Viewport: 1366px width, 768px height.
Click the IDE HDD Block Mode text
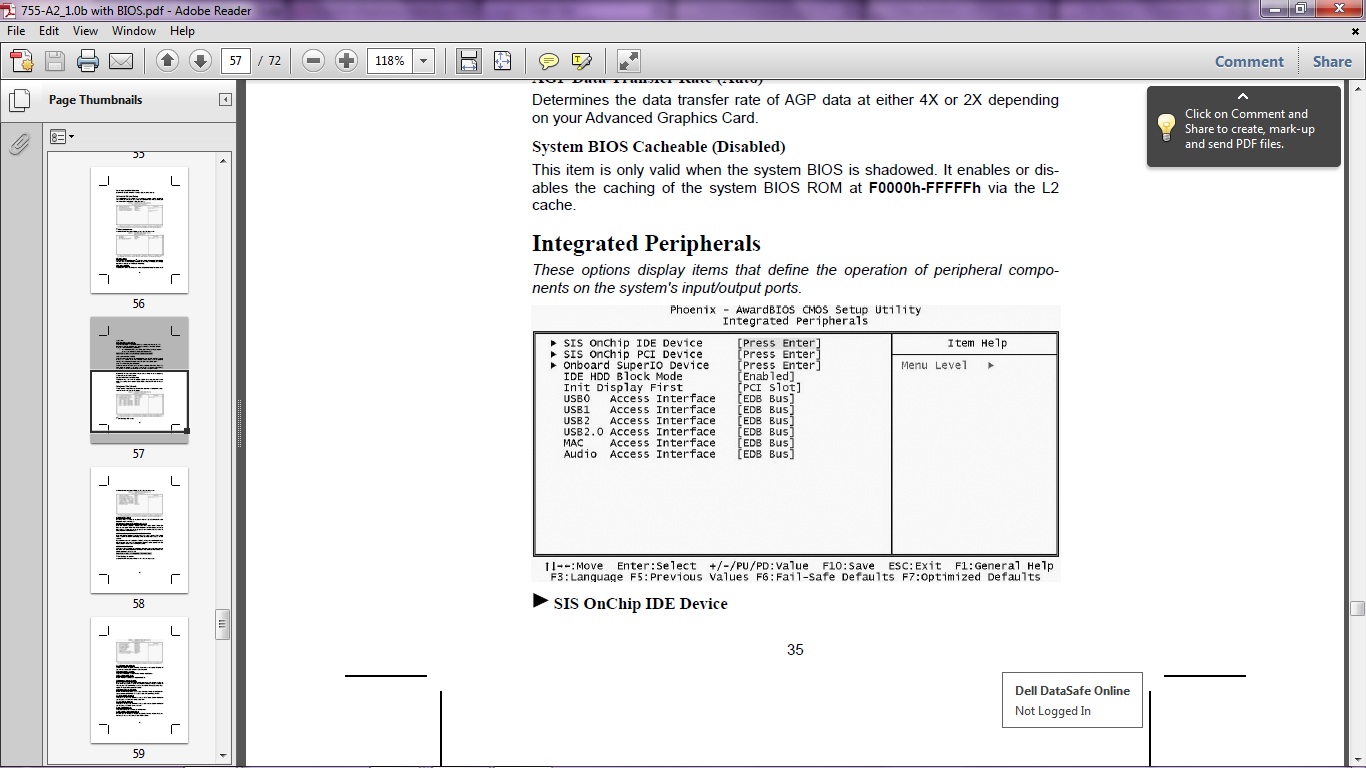coord(623,377)
